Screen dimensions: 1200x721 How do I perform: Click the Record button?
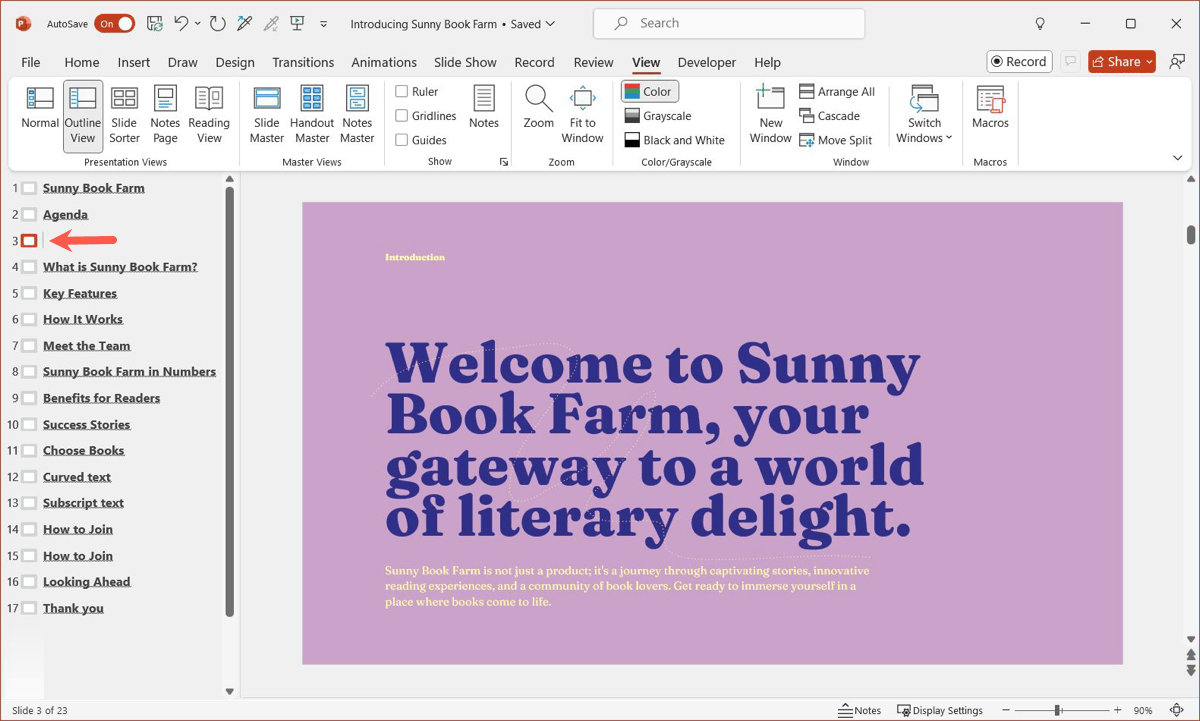1019,62
